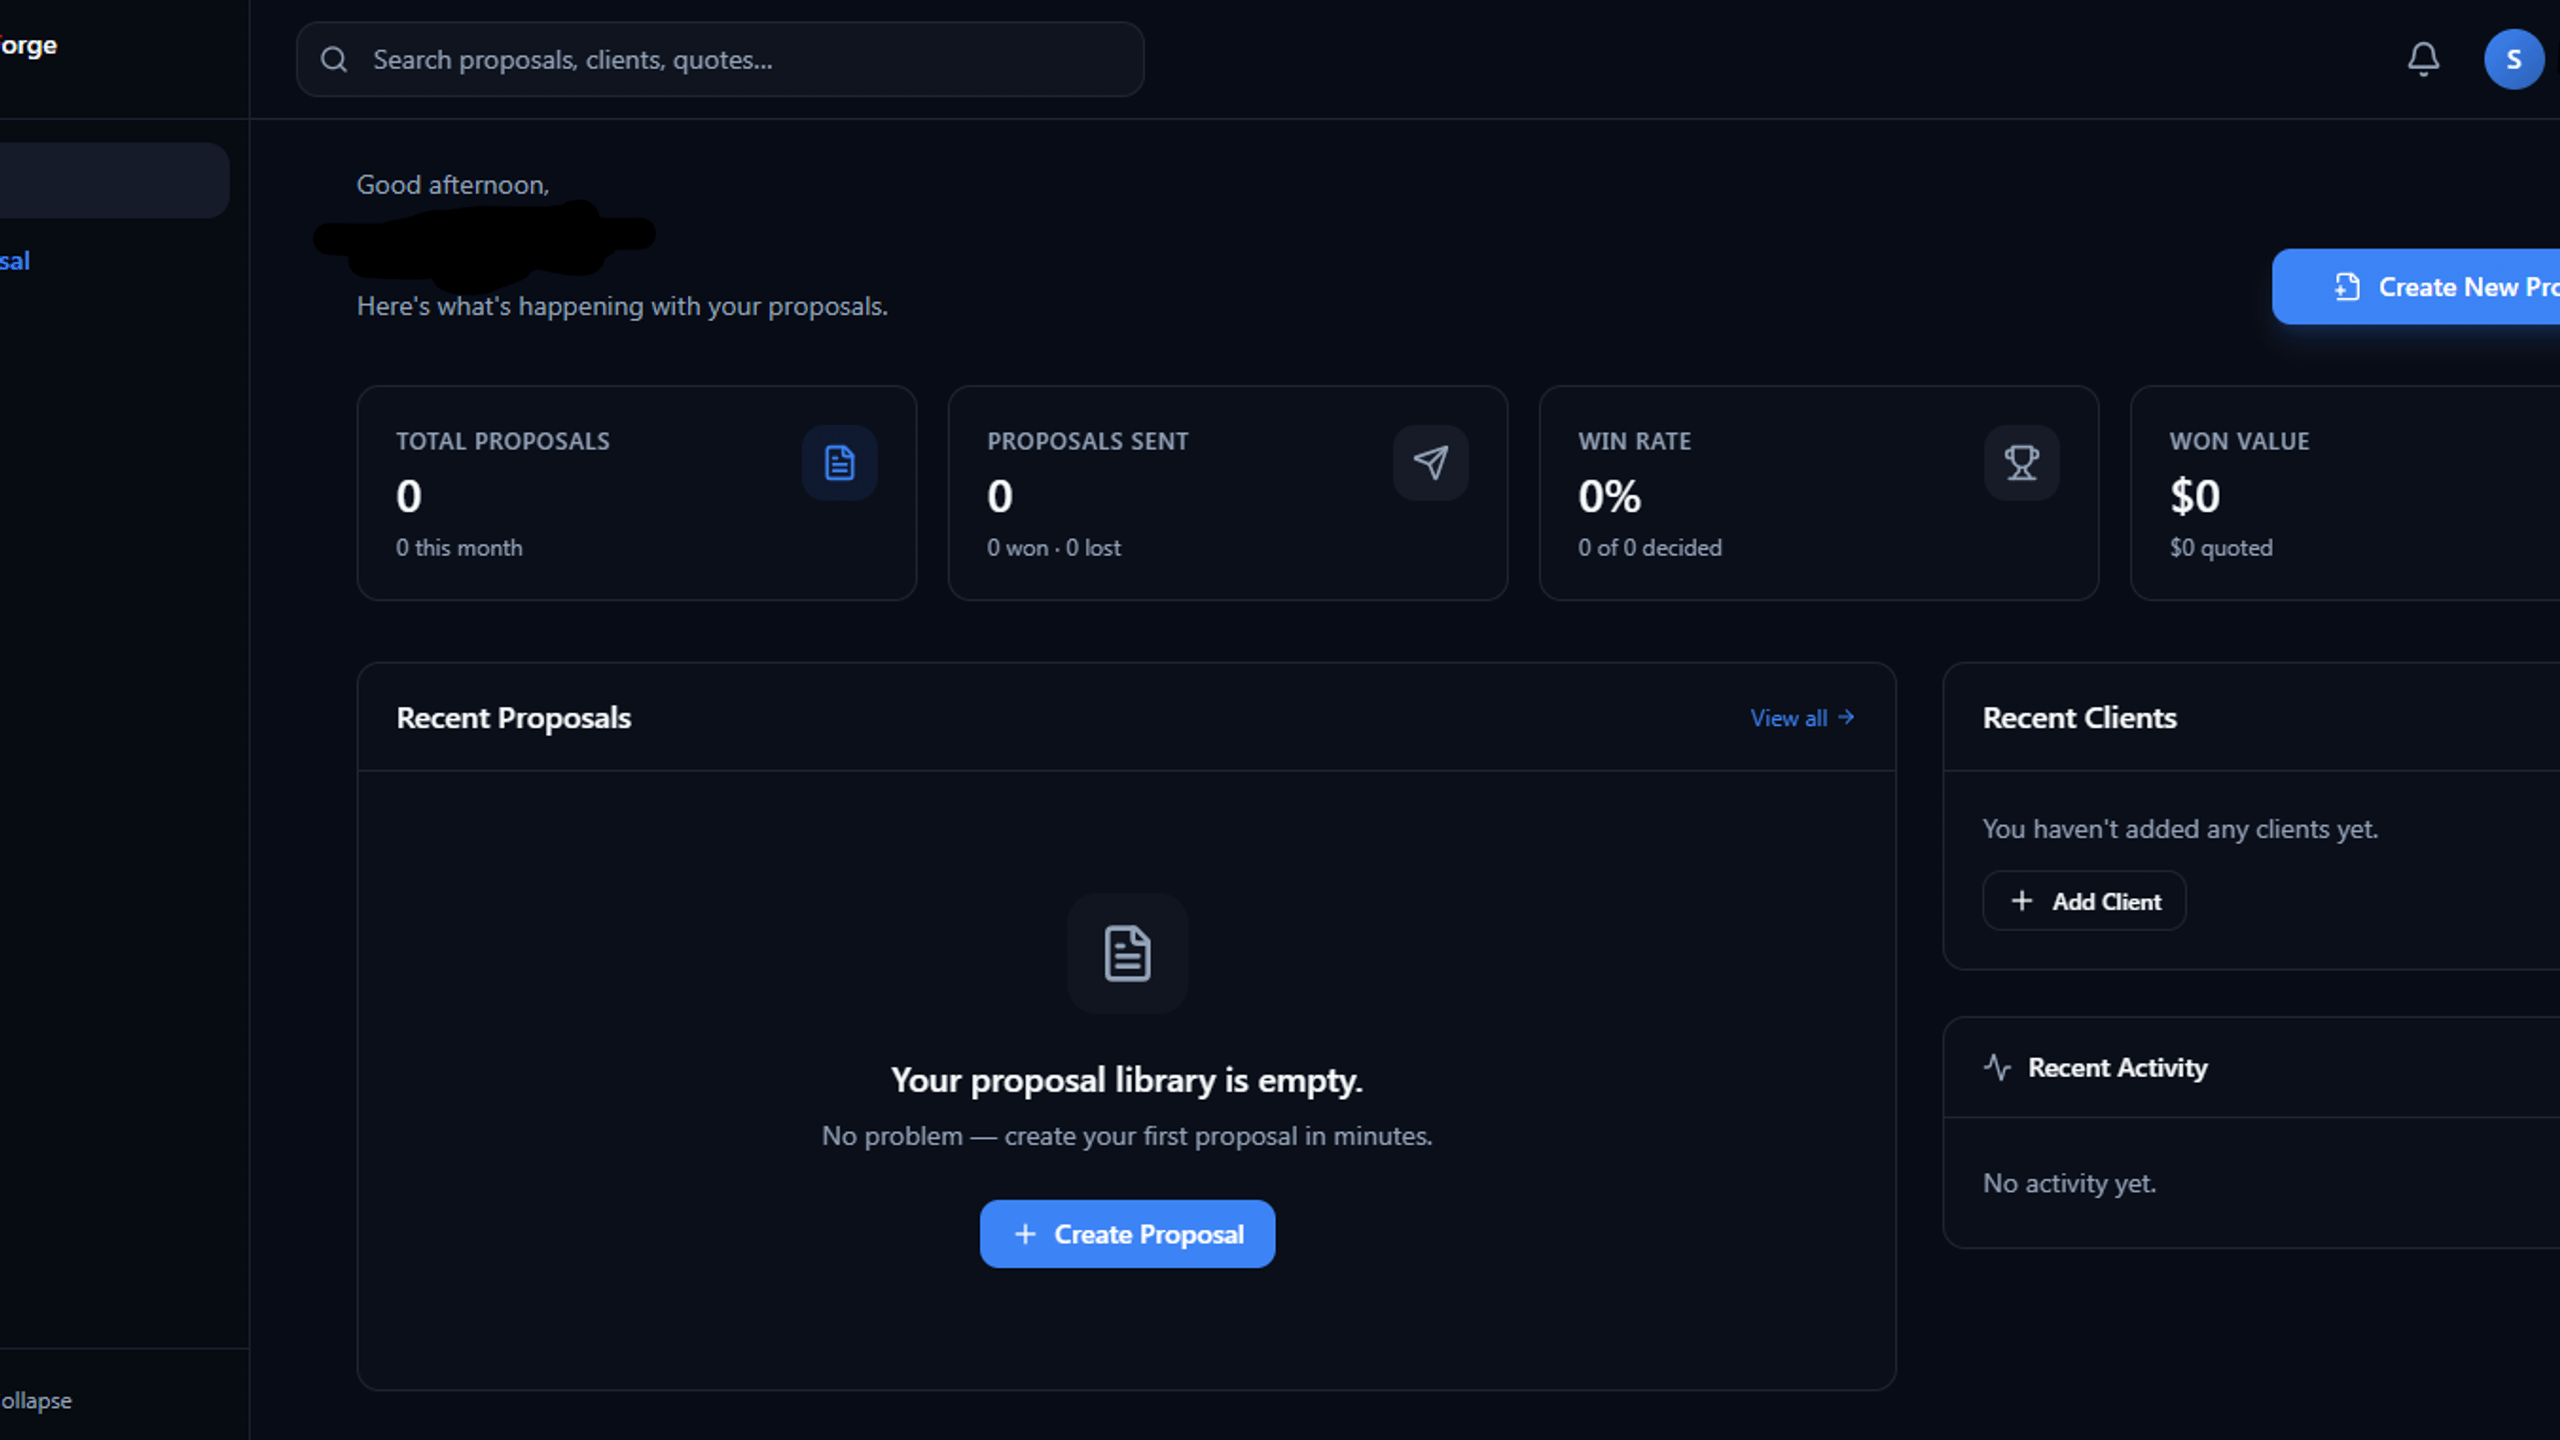Viewport: 2560px width, 1440px height.
Task: Click the Create New Proposal button
Action: pyautogui.click(x=2416, y=287)
